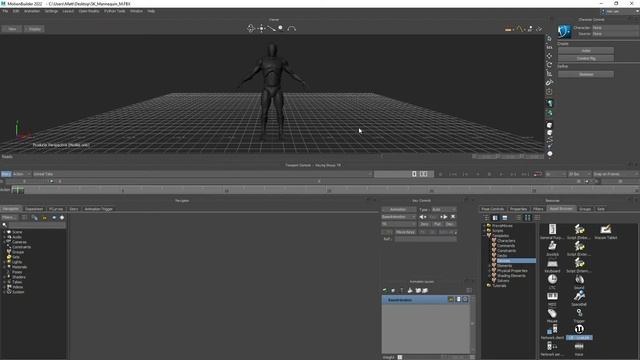Open the Snap on Frames dropdown
This screenshot has height=360, width=640.
[x=616, y=174]
